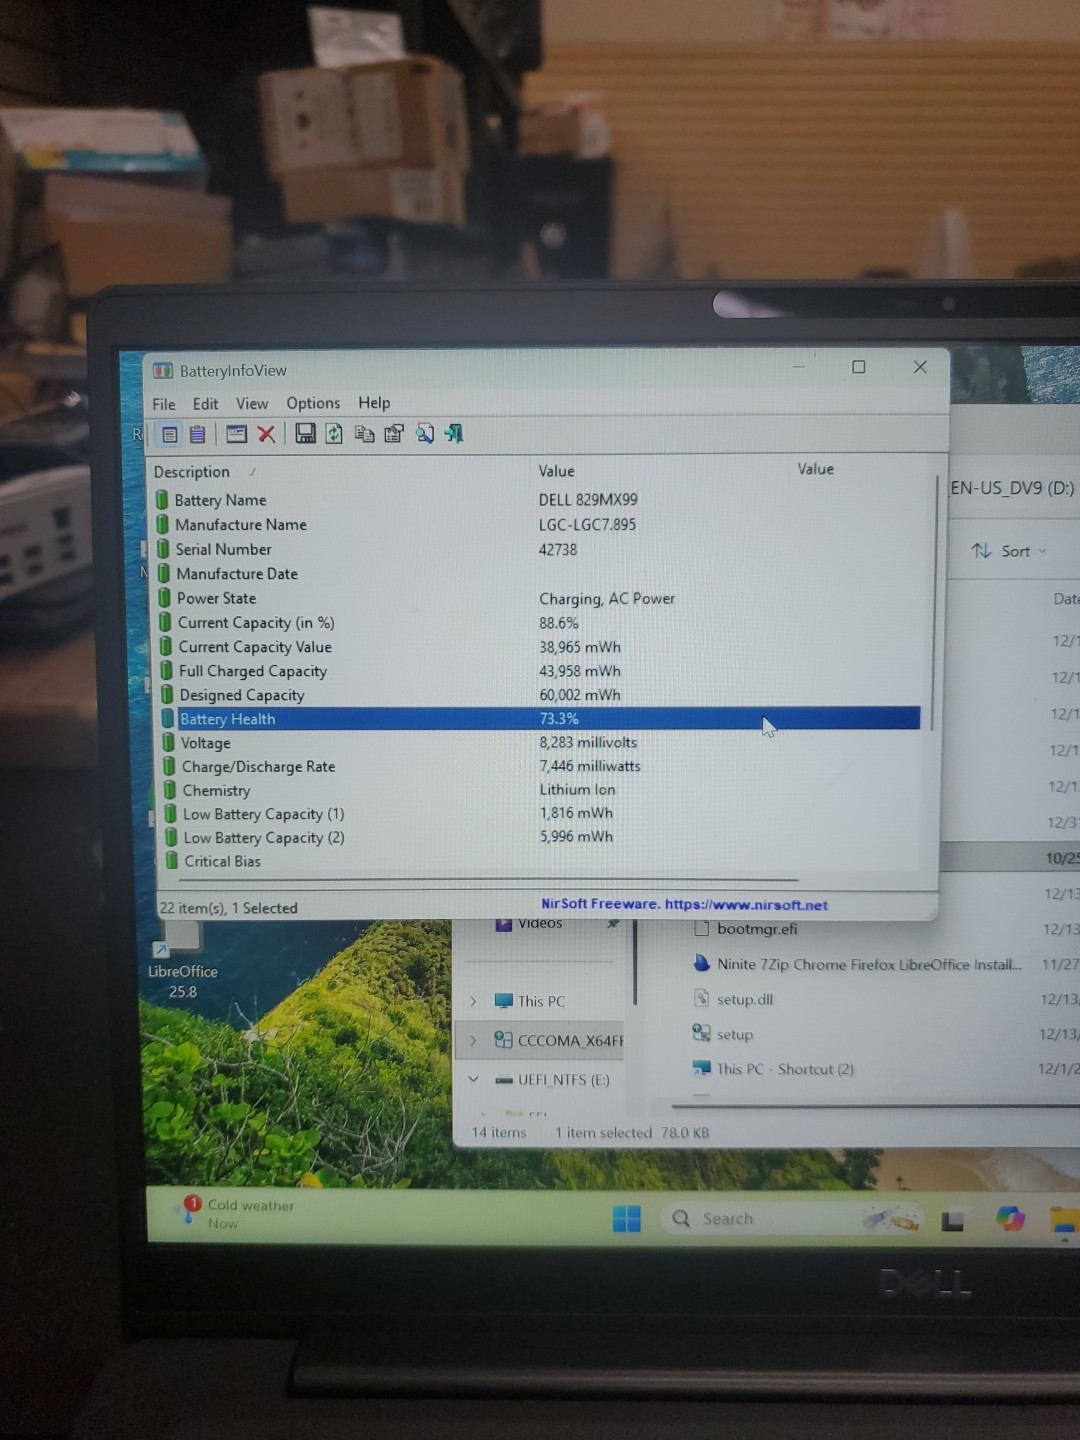The image size is (1080, 1440).
Task: Click the window-style icon before the red X
Action: (236, 434)
